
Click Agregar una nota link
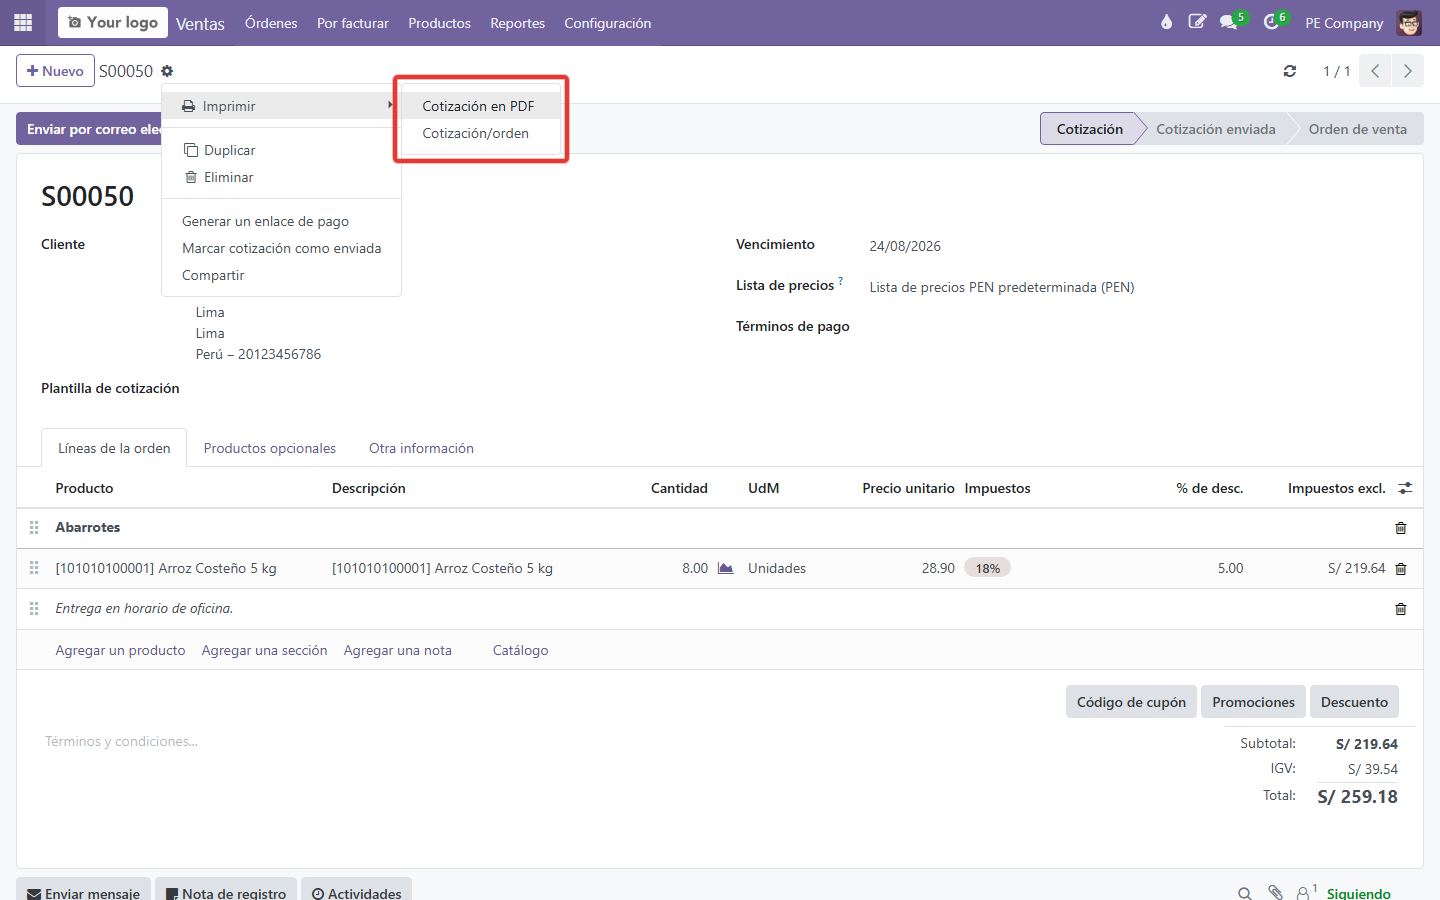pyautogui.click(x=398, y=650)
